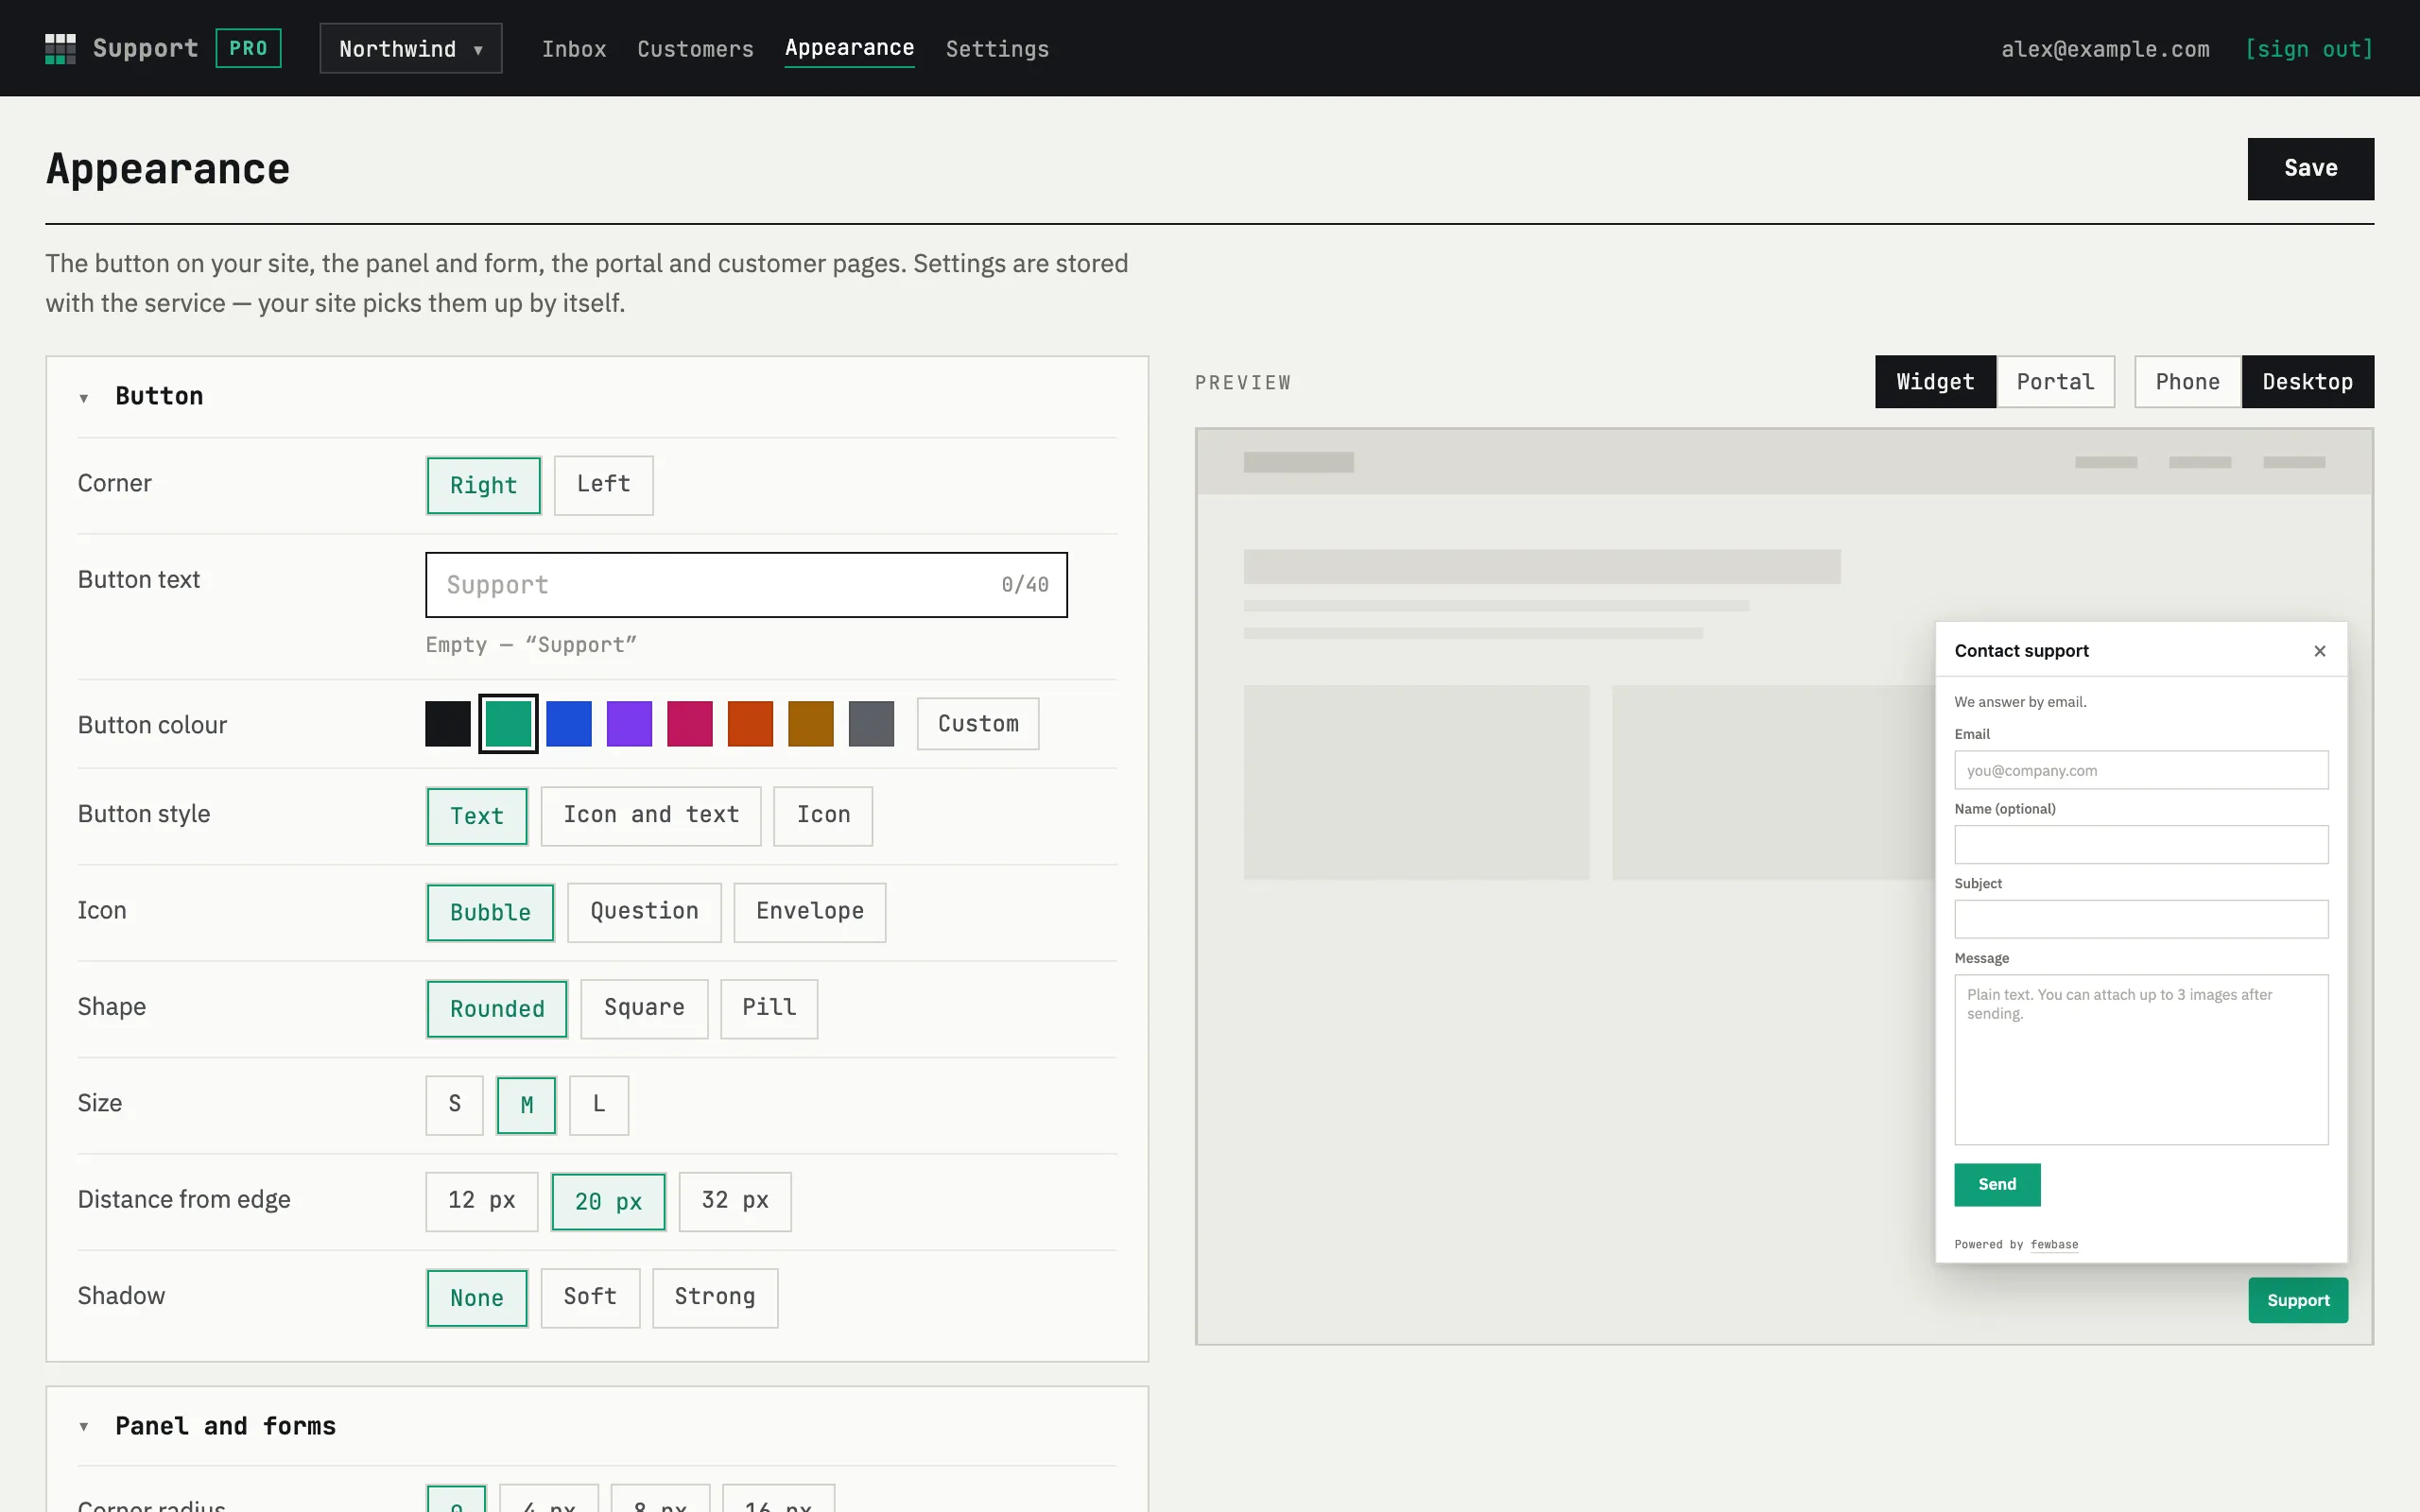Viewport: 2420px width, 1512px height.
Task: Click the sign out link
Action: point(2309,49)
